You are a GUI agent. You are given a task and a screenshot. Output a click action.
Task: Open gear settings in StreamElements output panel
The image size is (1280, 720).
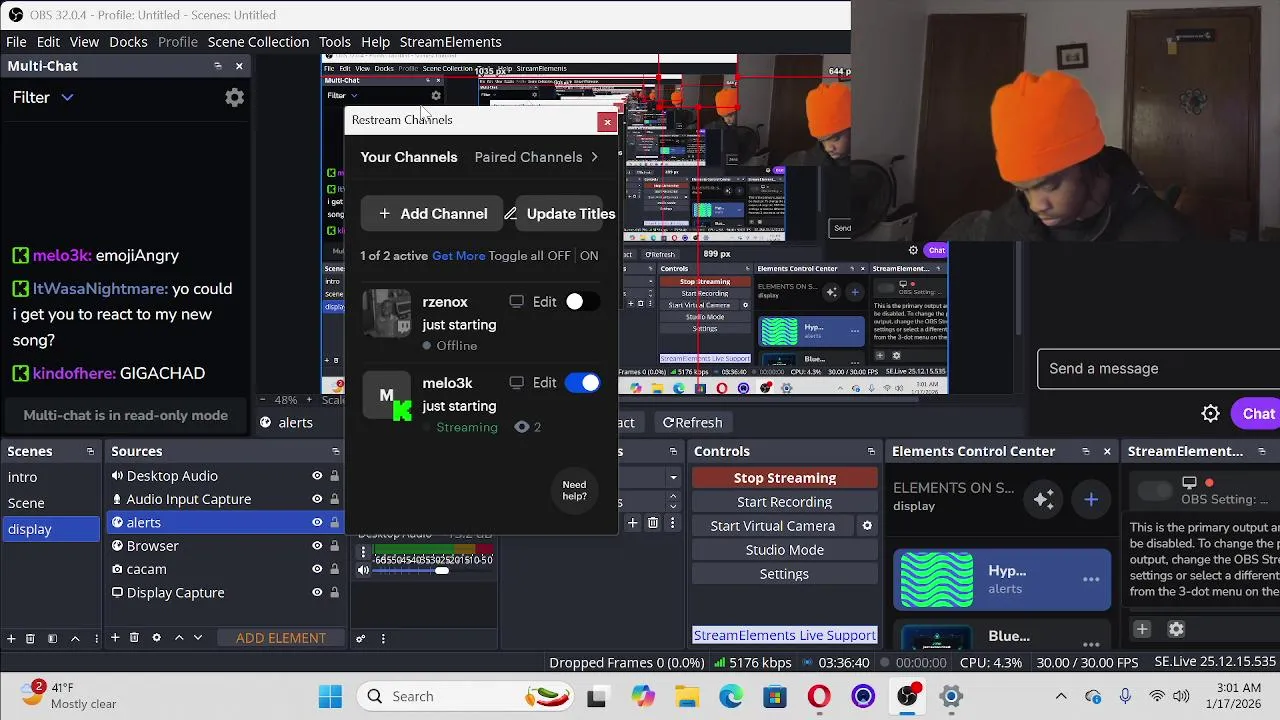(x=1176, y=629)
